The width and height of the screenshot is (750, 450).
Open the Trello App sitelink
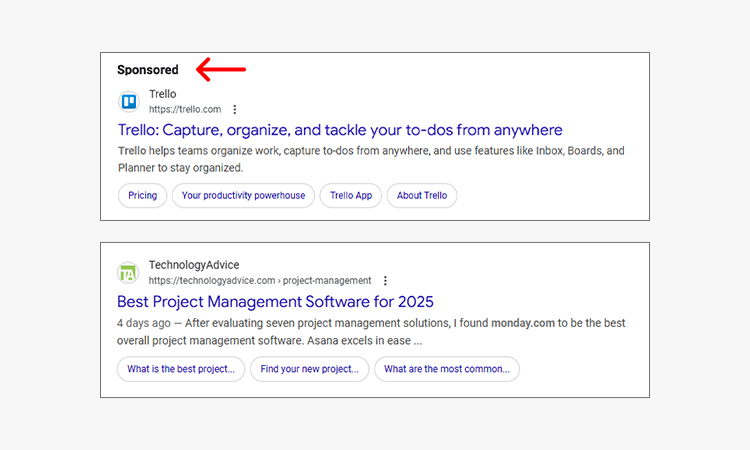tap(351, 195)
